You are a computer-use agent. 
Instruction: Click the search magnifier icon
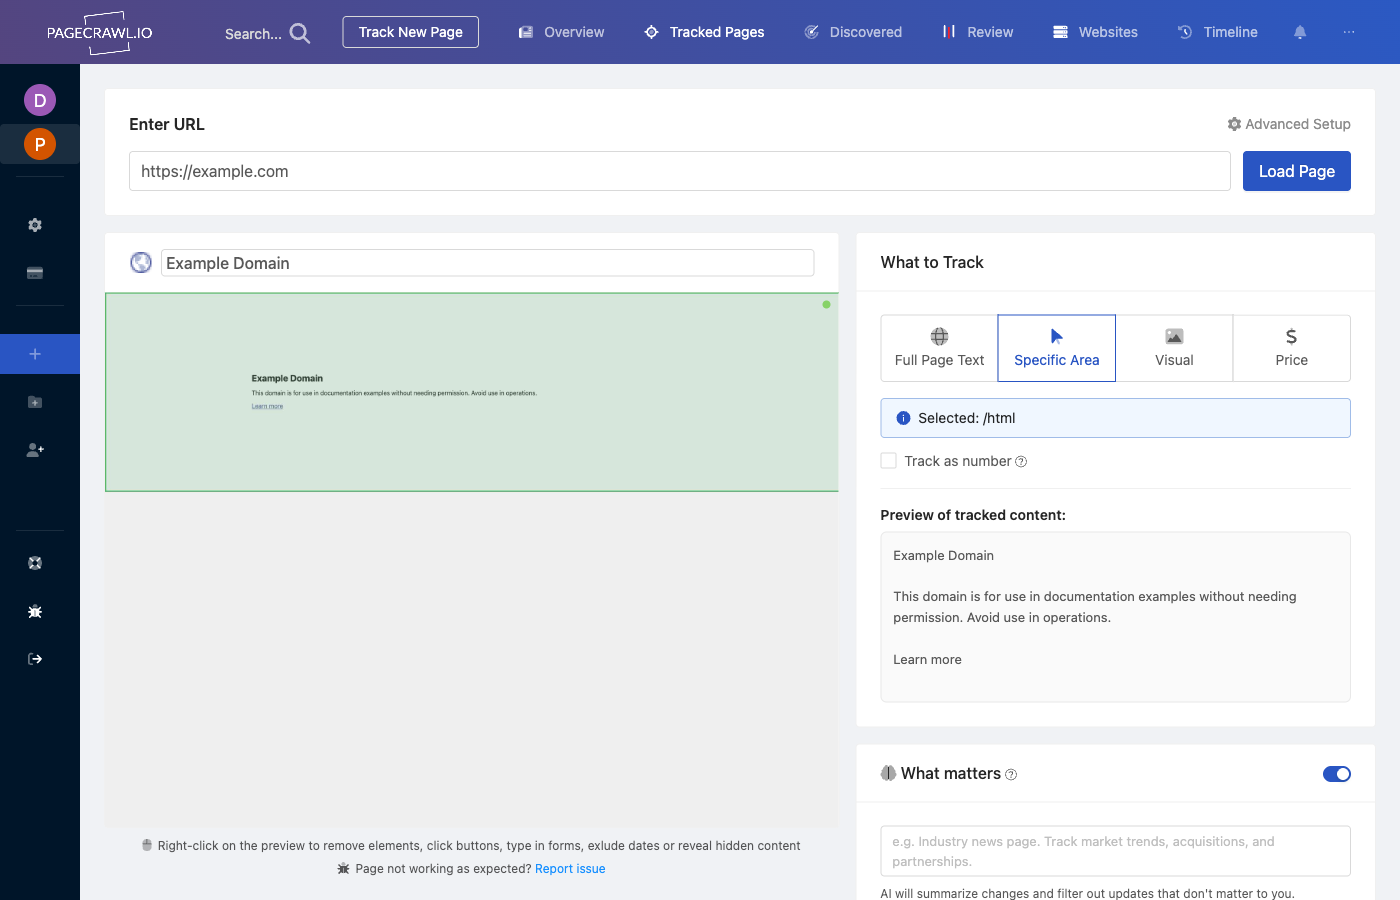pos(299,33)
